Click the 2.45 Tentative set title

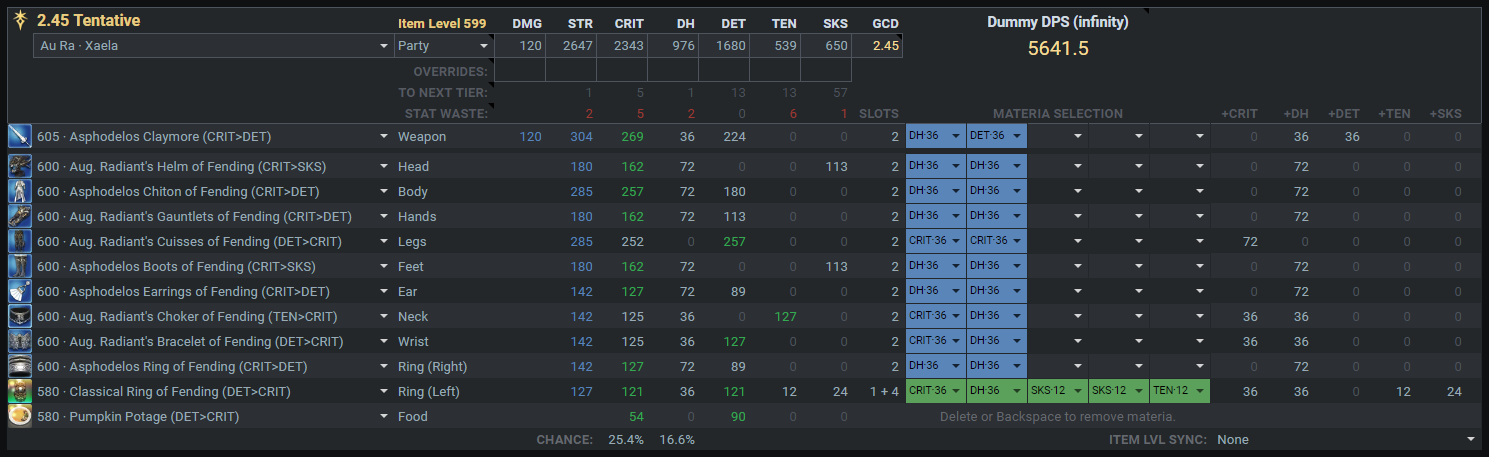tap(89, 21)
